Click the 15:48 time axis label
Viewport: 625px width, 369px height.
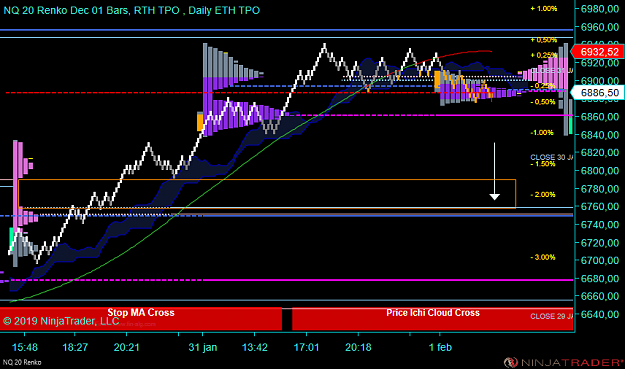pos(25,347)
